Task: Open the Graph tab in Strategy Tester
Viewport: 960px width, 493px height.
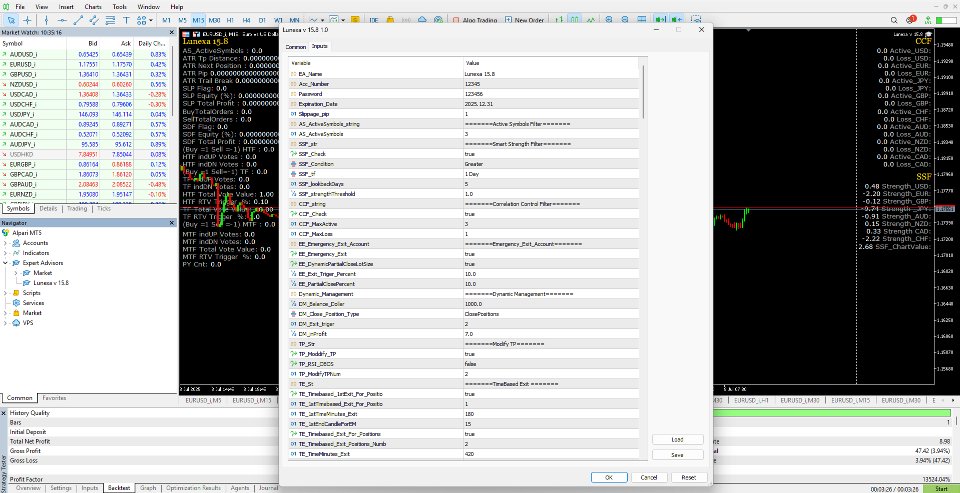Action: pyautogui.click(x=148, y=488)
